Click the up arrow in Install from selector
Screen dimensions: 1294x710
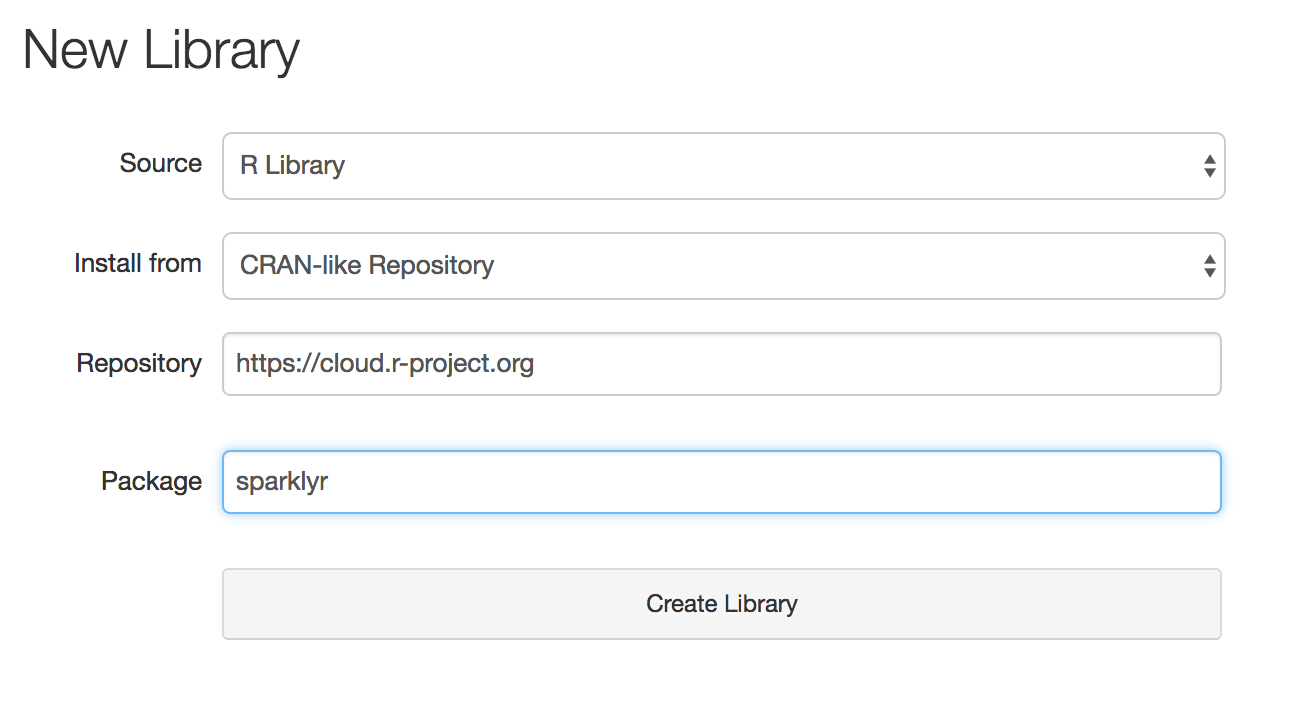coord(1209,259)
